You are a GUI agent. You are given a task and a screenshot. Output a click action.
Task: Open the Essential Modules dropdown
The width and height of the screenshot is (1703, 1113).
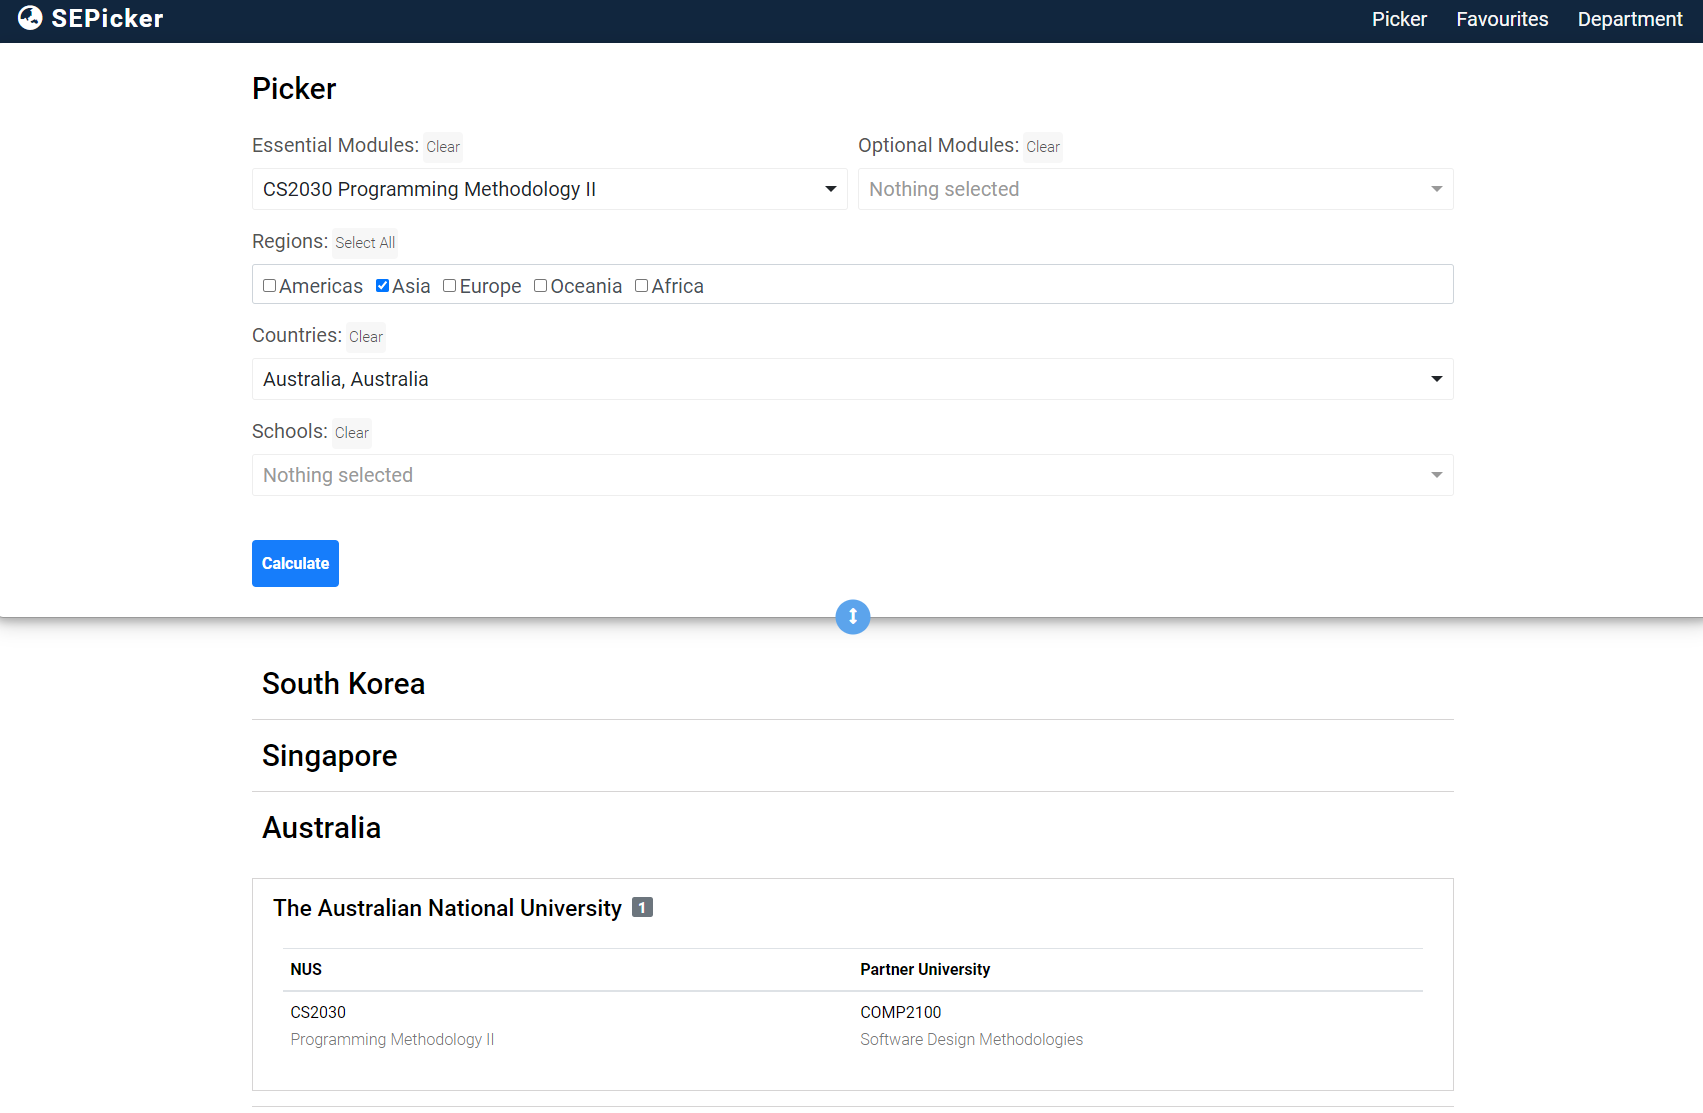[x=550, y=189]
